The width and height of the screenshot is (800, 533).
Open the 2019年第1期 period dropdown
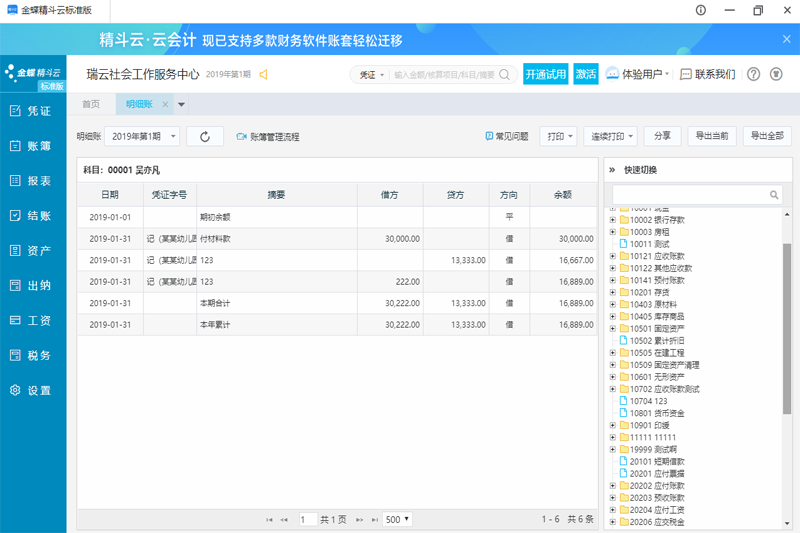click(x=142, y=137)
